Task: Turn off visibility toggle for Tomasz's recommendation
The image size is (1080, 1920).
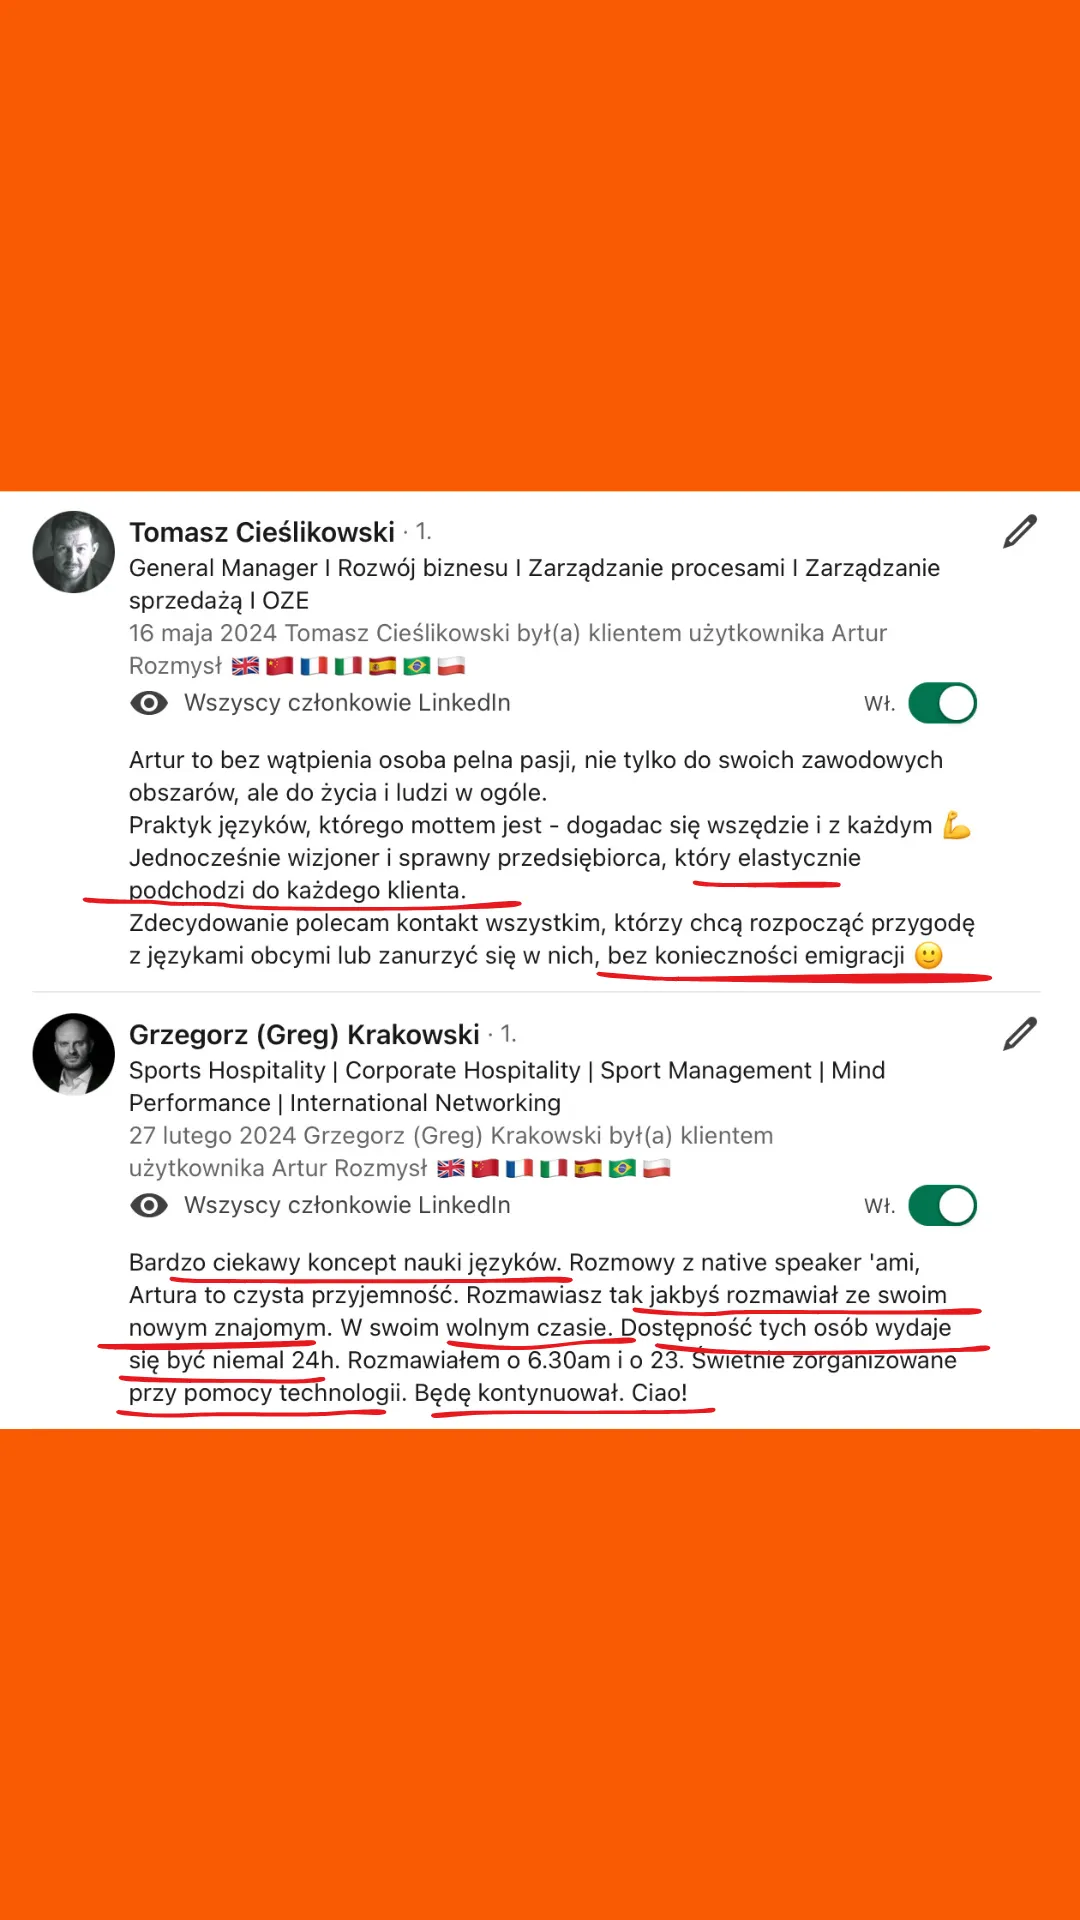Action: 942,703
